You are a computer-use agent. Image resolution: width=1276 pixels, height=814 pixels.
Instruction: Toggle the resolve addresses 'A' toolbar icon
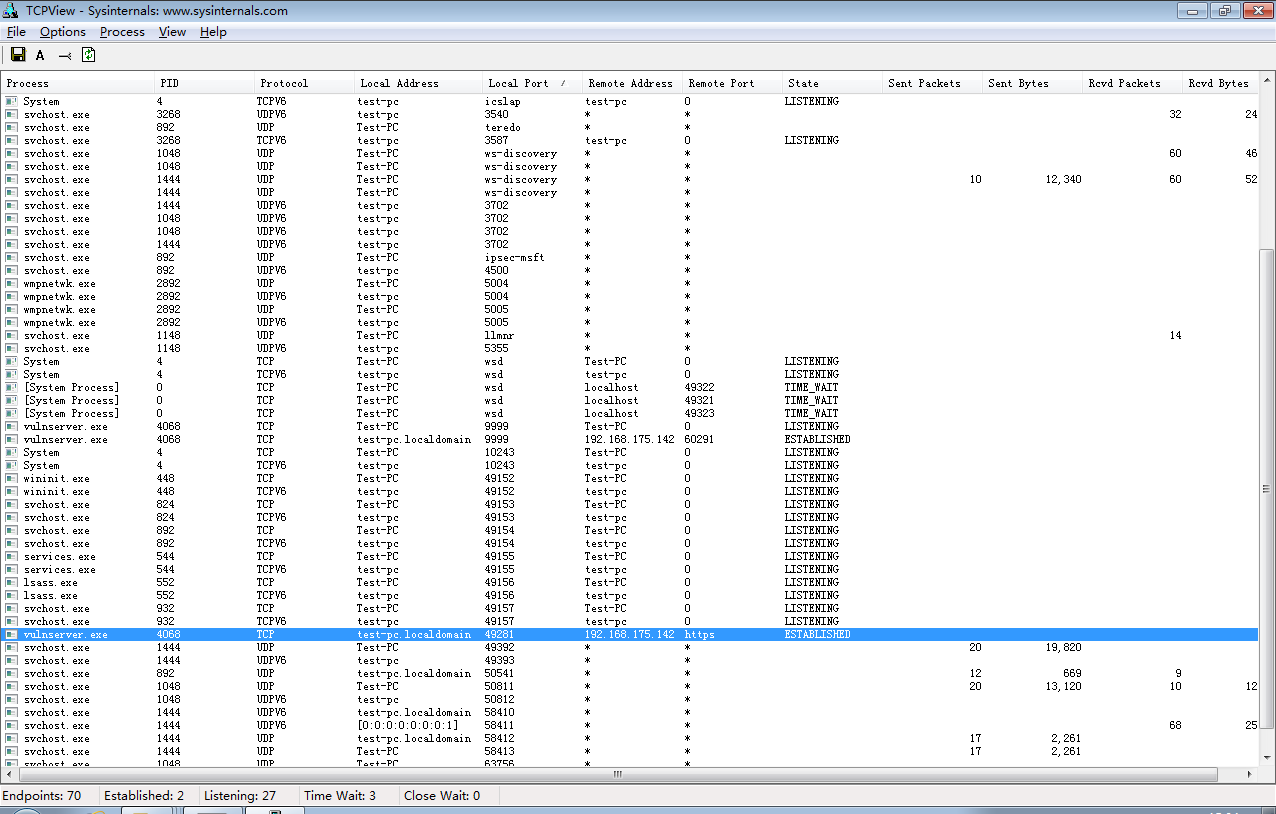(40, 55)
